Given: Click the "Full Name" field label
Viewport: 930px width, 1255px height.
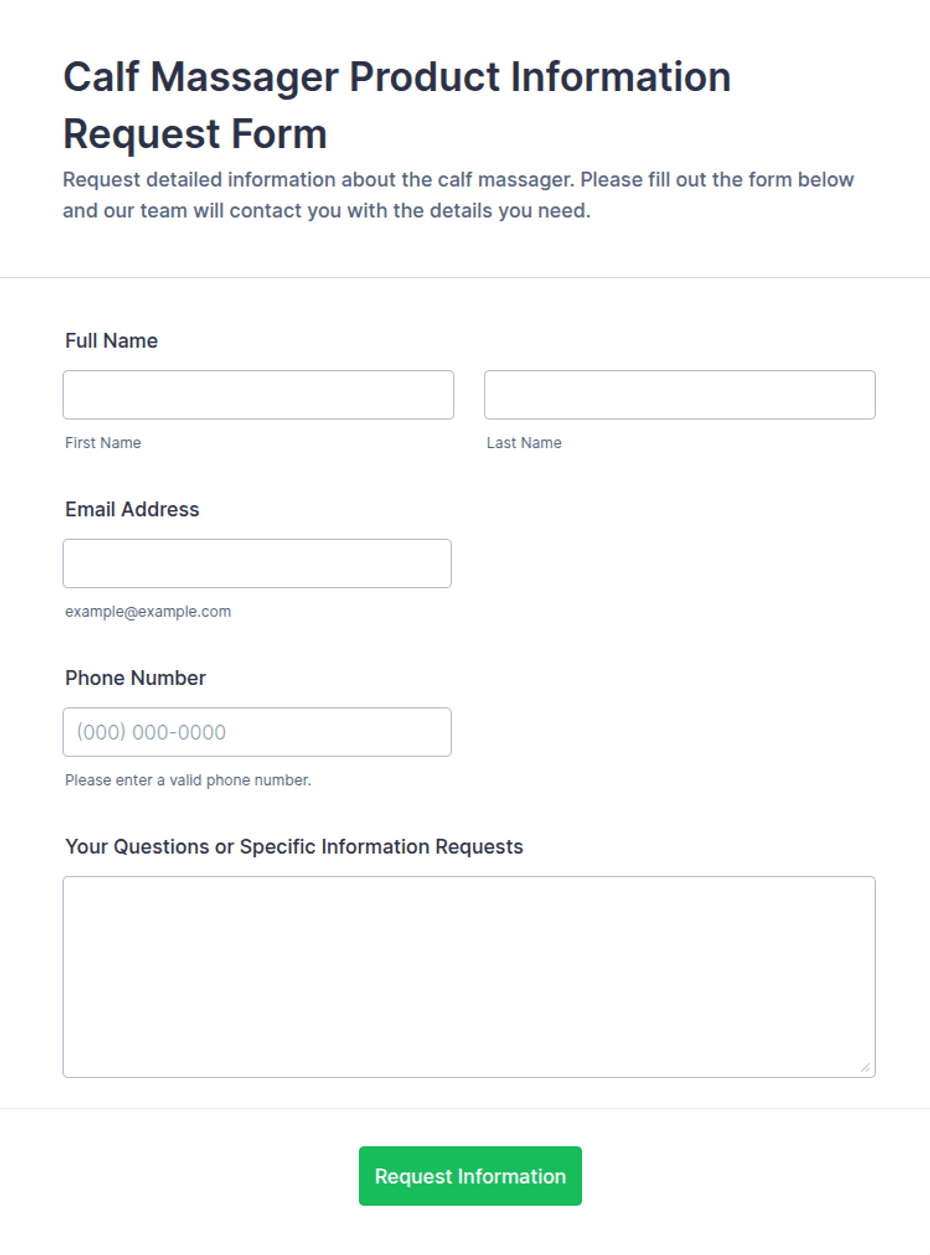Looking at the screenshot, I should pyautogui.click(x=111, y=341).
